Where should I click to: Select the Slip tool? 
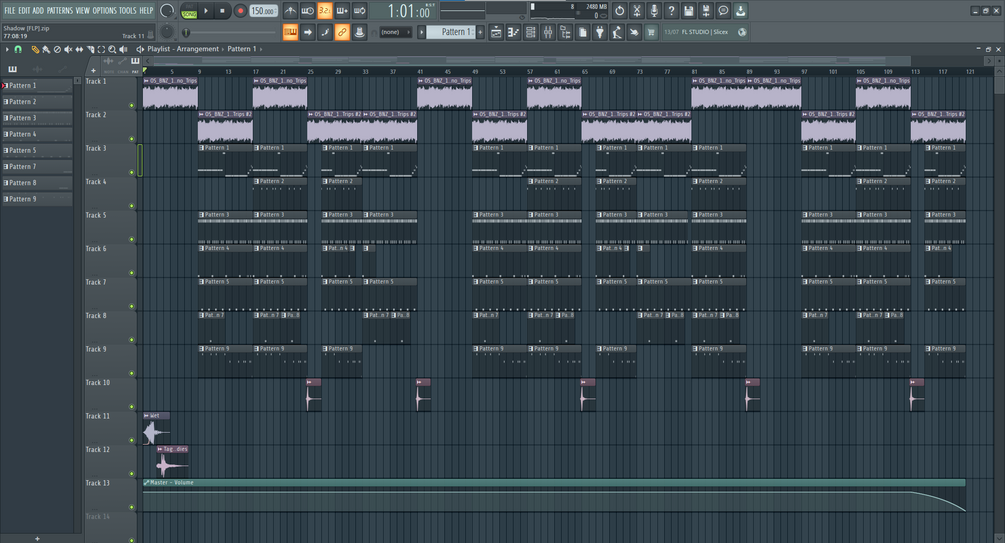79,49
